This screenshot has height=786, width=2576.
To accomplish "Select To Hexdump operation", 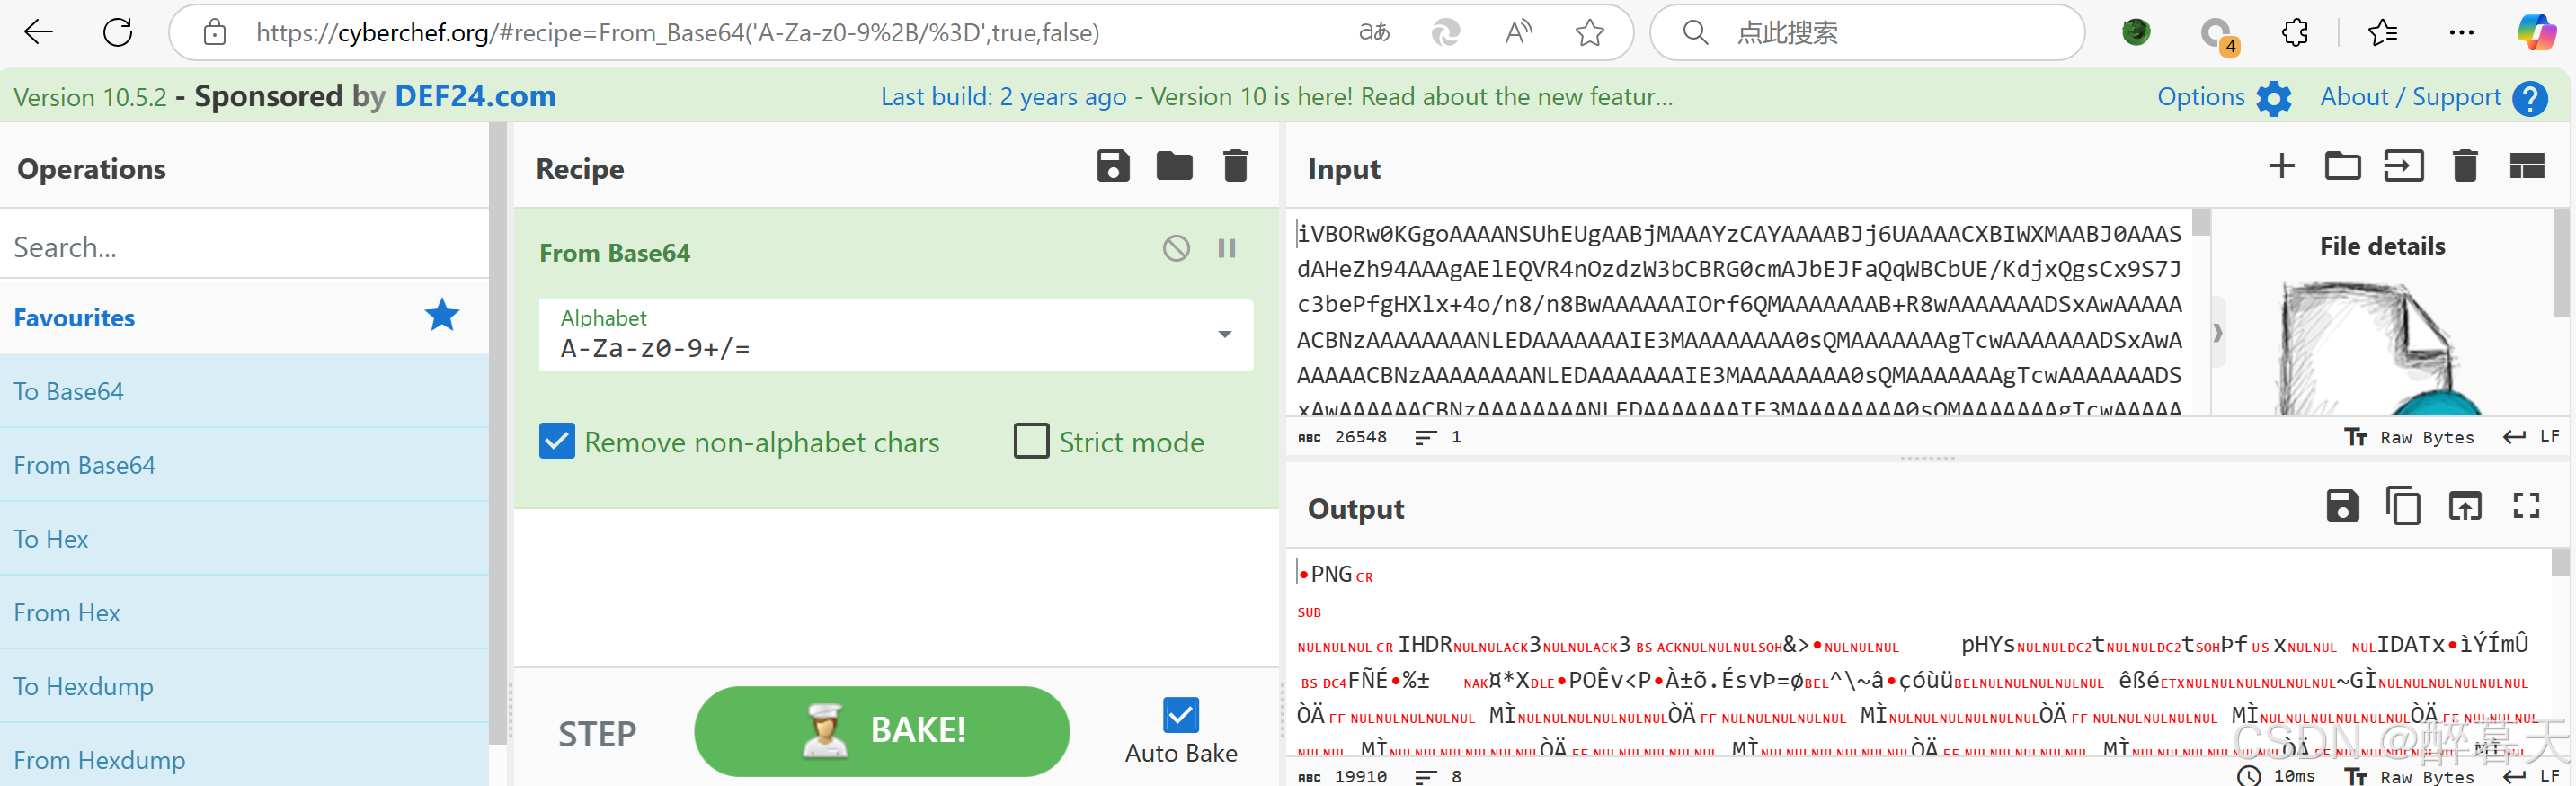I will [x=244, y=686].
